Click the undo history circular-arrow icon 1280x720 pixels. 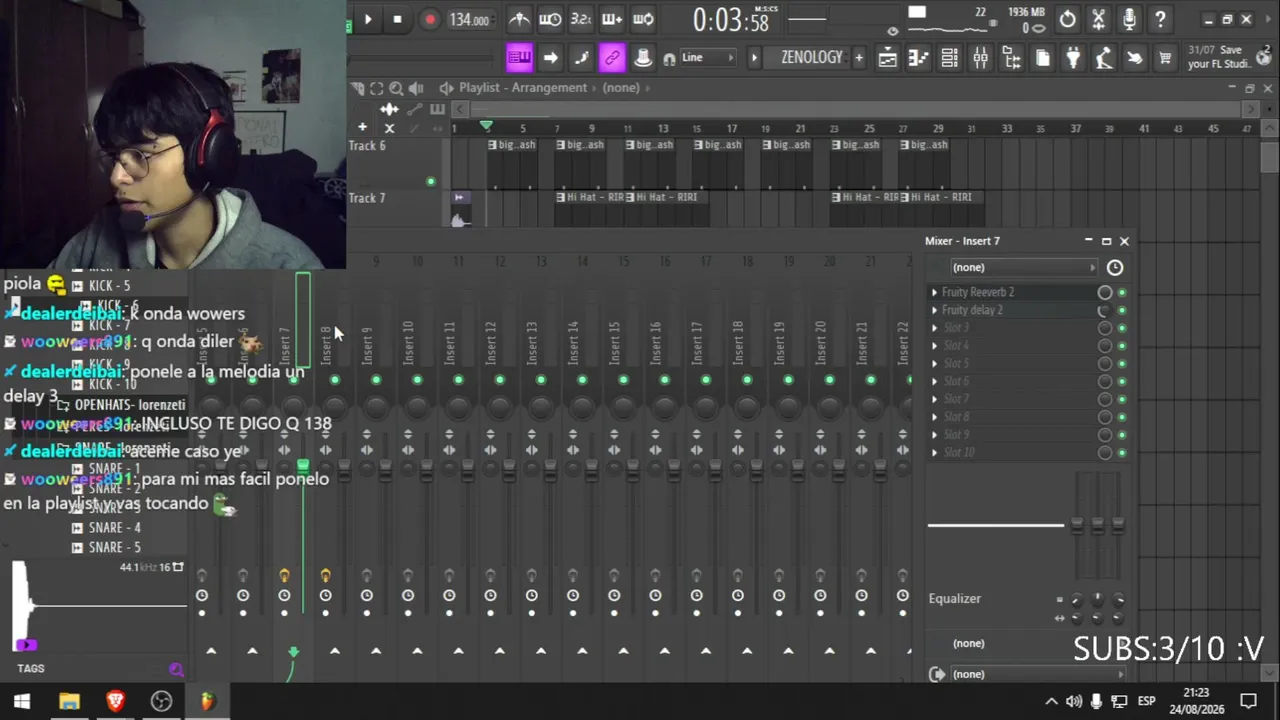point(1068,19)
